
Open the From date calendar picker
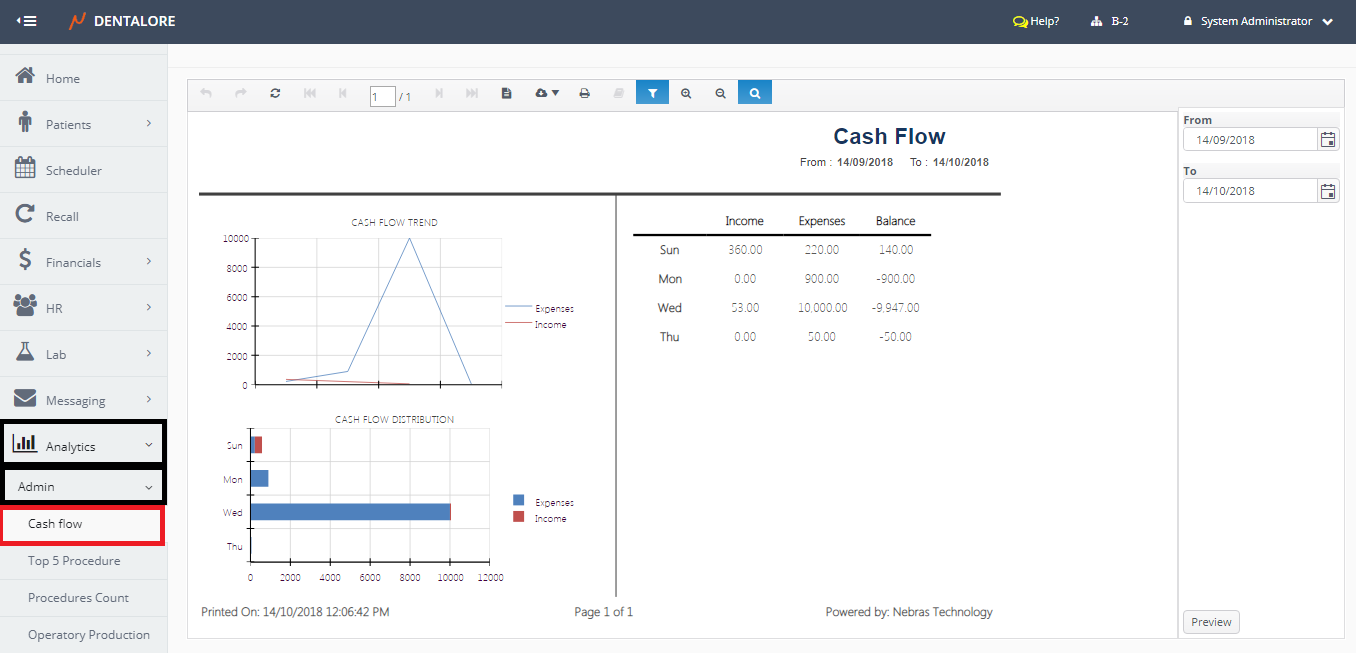pyautogui.click(x=1328, y=140)
